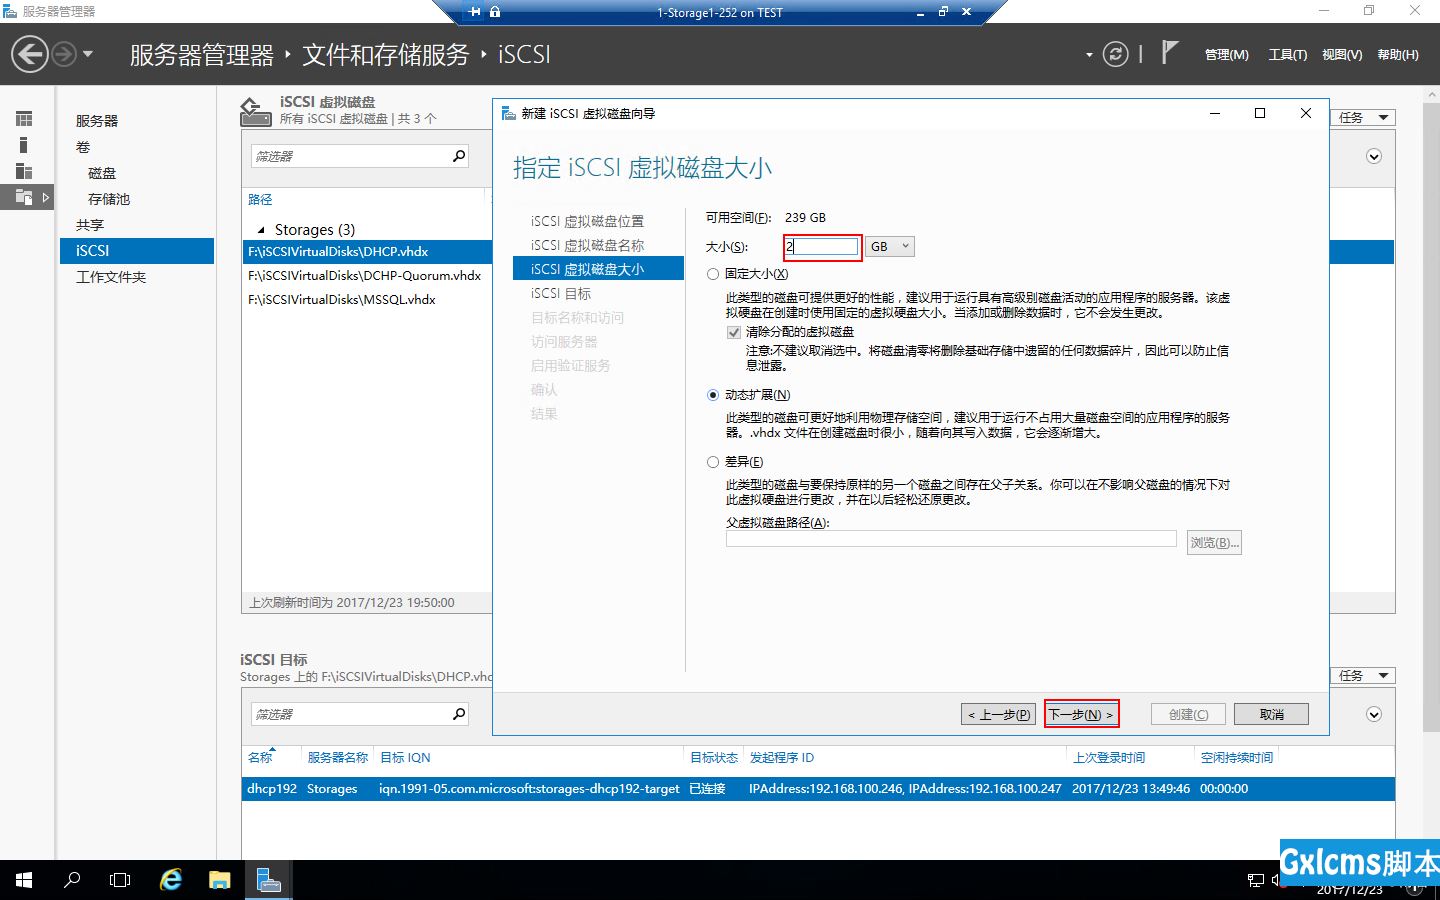Screen dimensions: 1440x900
Task: Launch Internet Explorer from taskbar
Action: click(171, 880)
